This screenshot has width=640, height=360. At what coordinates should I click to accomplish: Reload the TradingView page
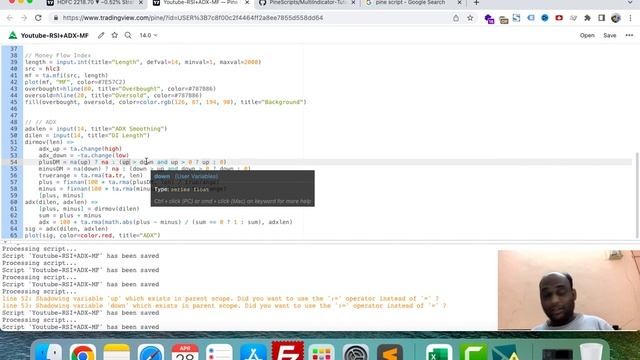(38, 18)
